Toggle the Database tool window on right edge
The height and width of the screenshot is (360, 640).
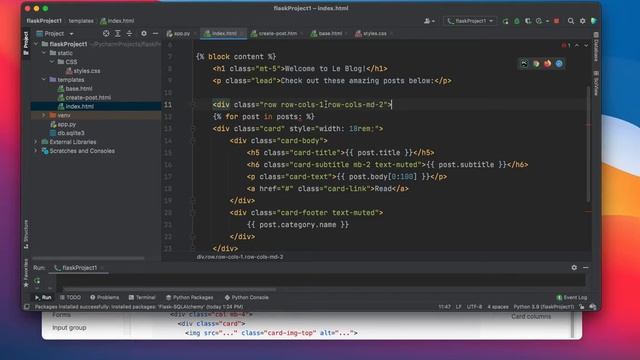click(596, 47)
